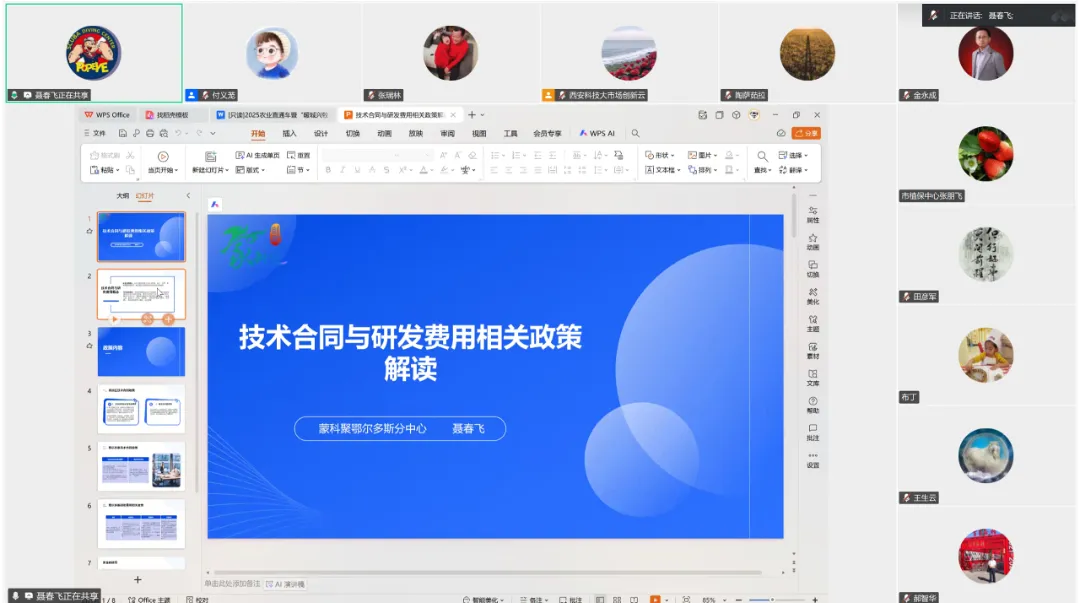Toggle bold formatting
Screen dimensions: 1080x603
(328, 170)
